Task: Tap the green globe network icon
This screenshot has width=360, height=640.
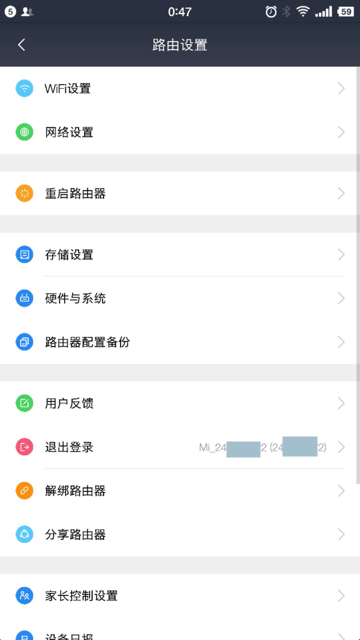Action: click(24, 132)
